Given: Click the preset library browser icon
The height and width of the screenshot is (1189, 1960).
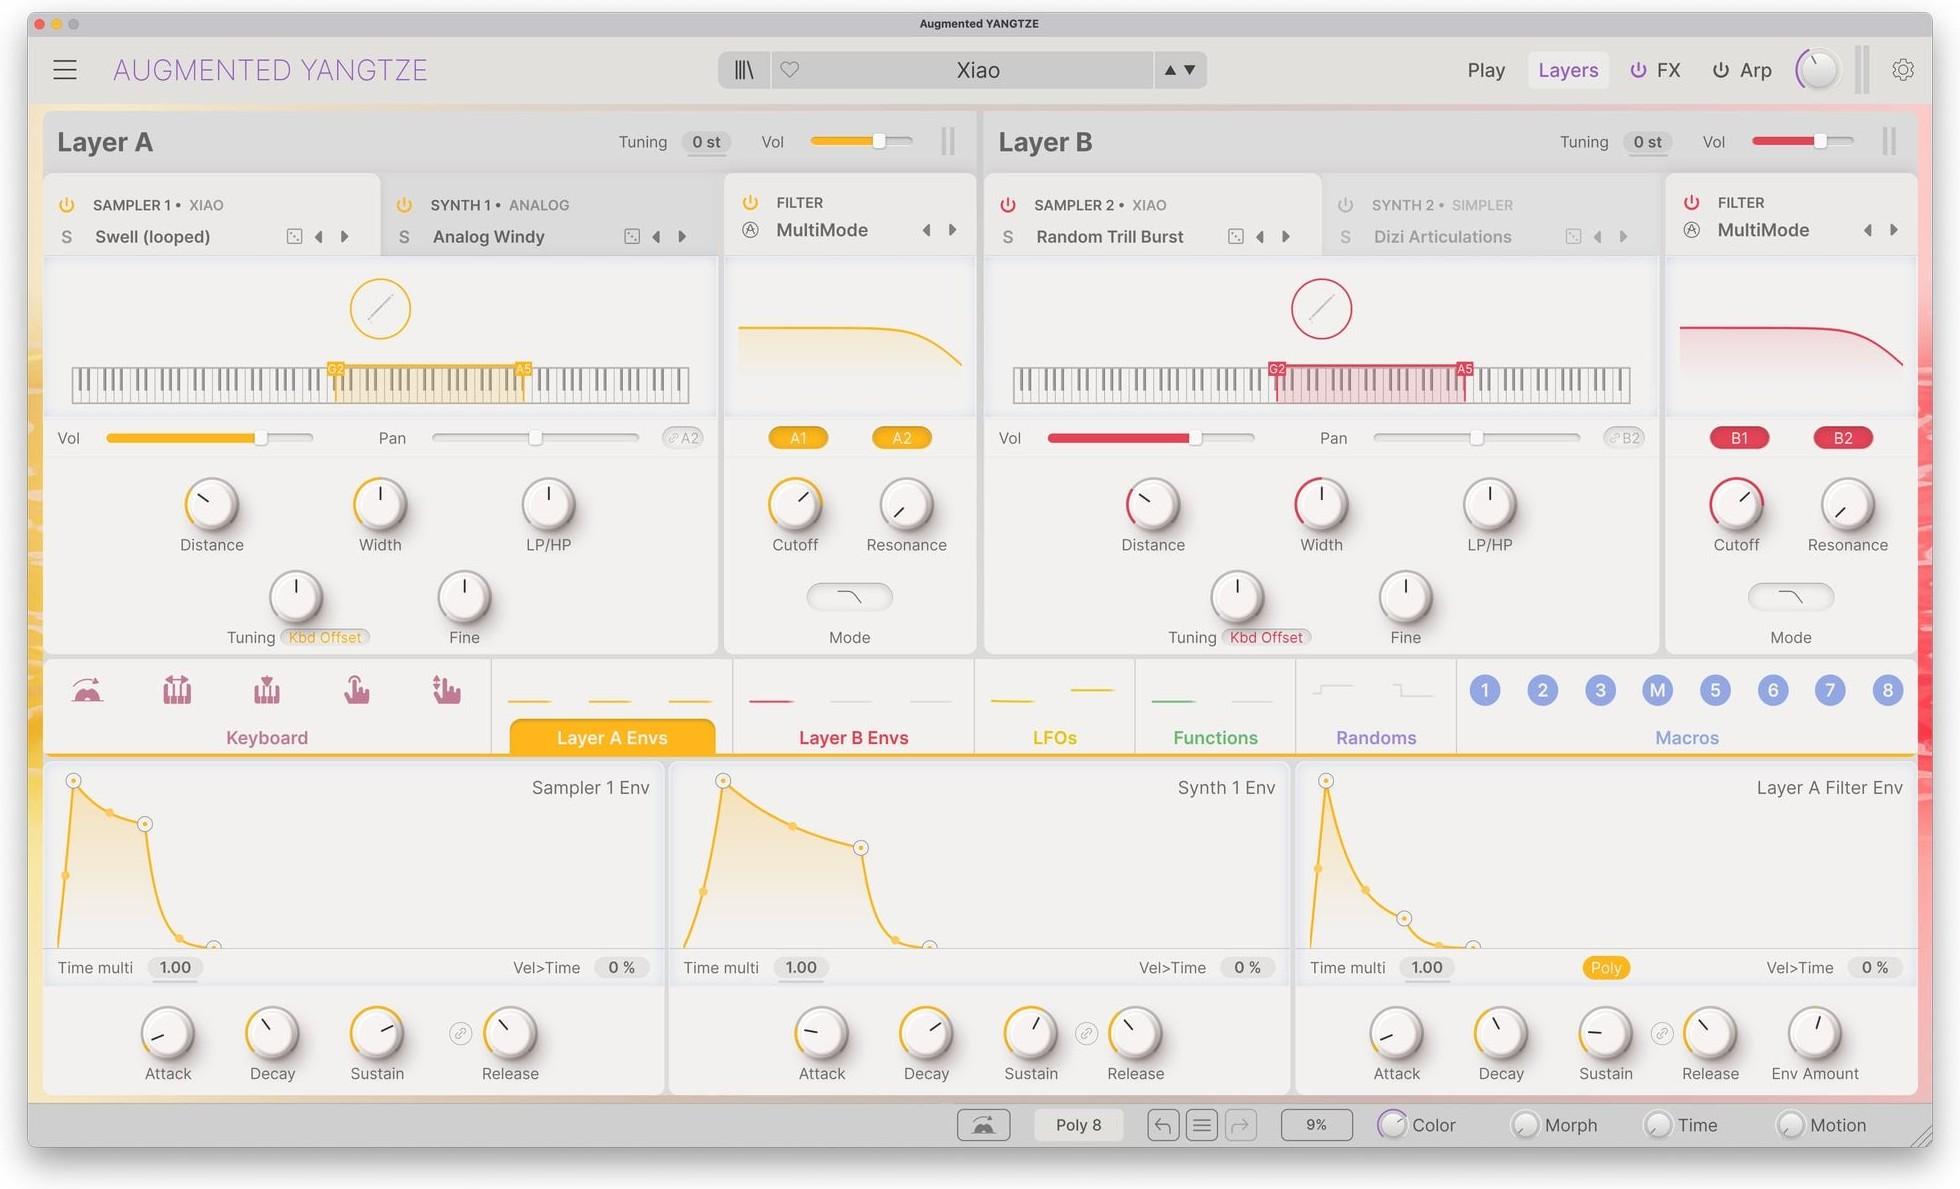Looking at the screenshot, I should point(744,69).
